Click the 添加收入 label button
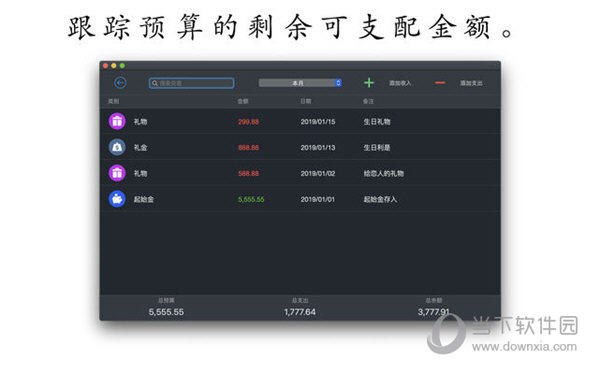 400,83
